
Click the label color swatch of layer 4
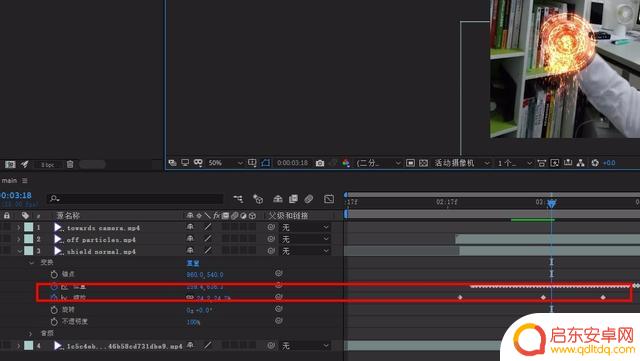tap(29, 345)
